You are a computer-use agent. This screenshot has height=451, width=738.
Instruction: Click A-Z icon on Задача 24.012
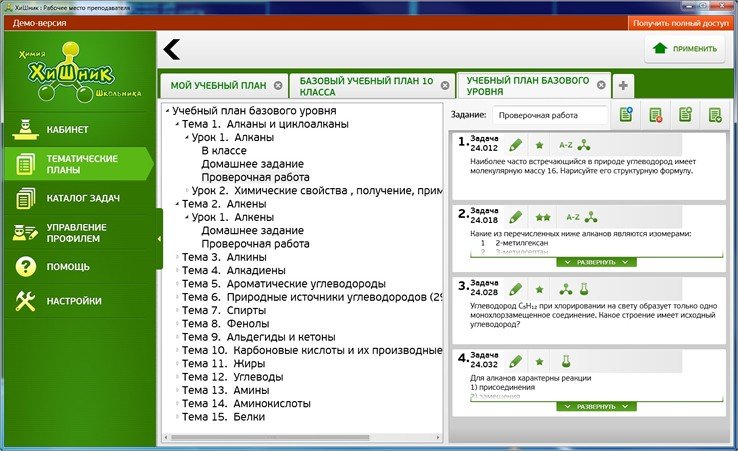pyautogui.click(x=566, y=145)
